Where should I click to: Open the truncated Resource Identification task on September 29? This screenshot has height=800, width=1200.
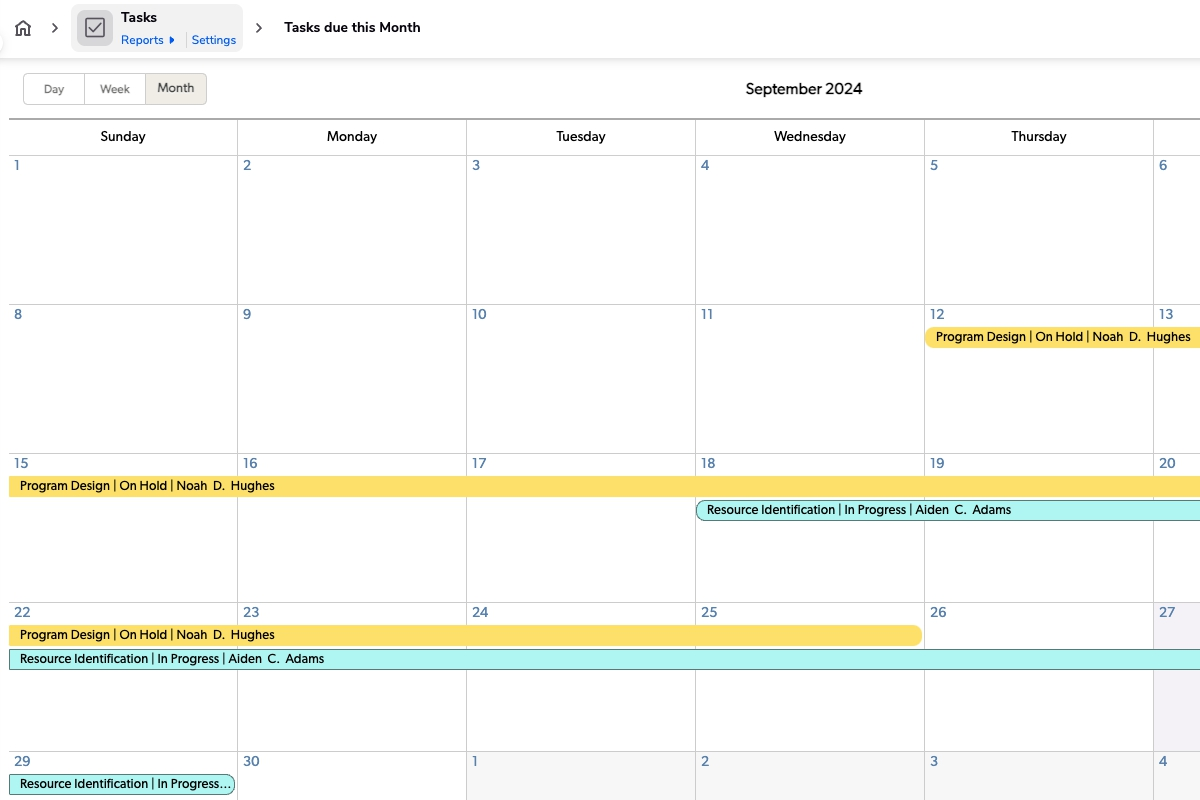click(x=122, y=784)
